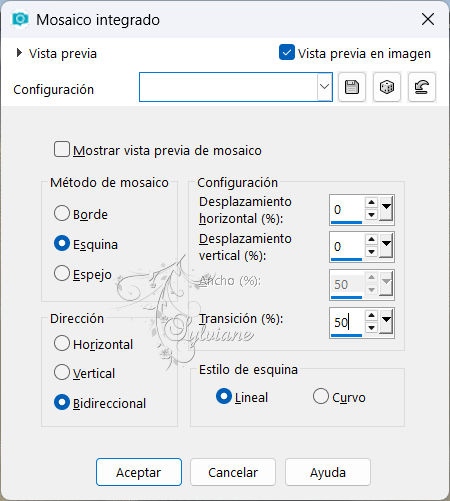This screenshot has height=501, width=450.
Task: Choose Curvo corner style
Action: (x=321, y=396)
